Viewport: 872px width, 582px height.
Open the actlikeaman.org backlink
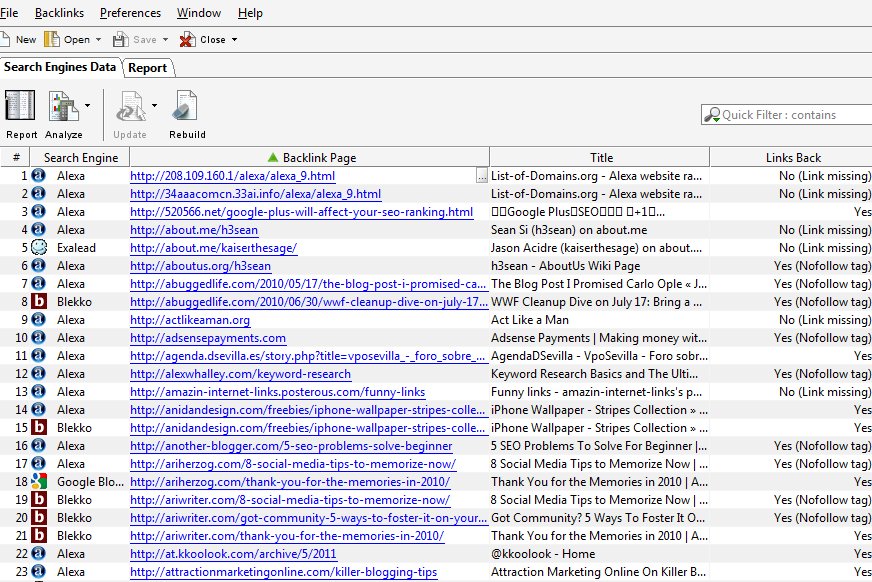pyautogui.click(x=190, y=320)
